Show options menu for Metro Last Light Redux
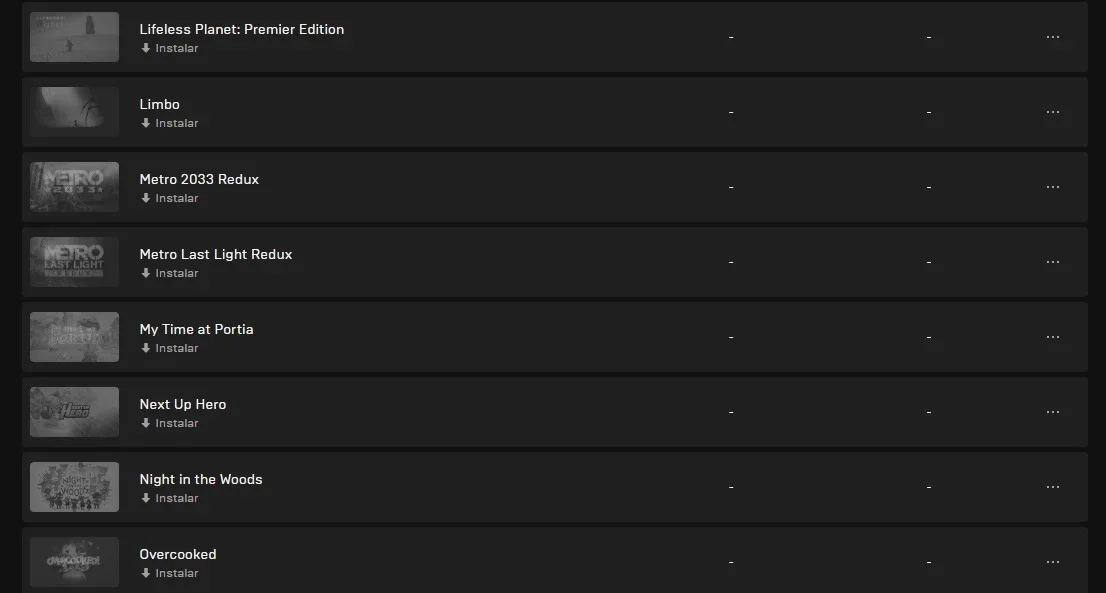Image resolution: width=1106 pixels, height=593 pixels. pos(1052,262)
